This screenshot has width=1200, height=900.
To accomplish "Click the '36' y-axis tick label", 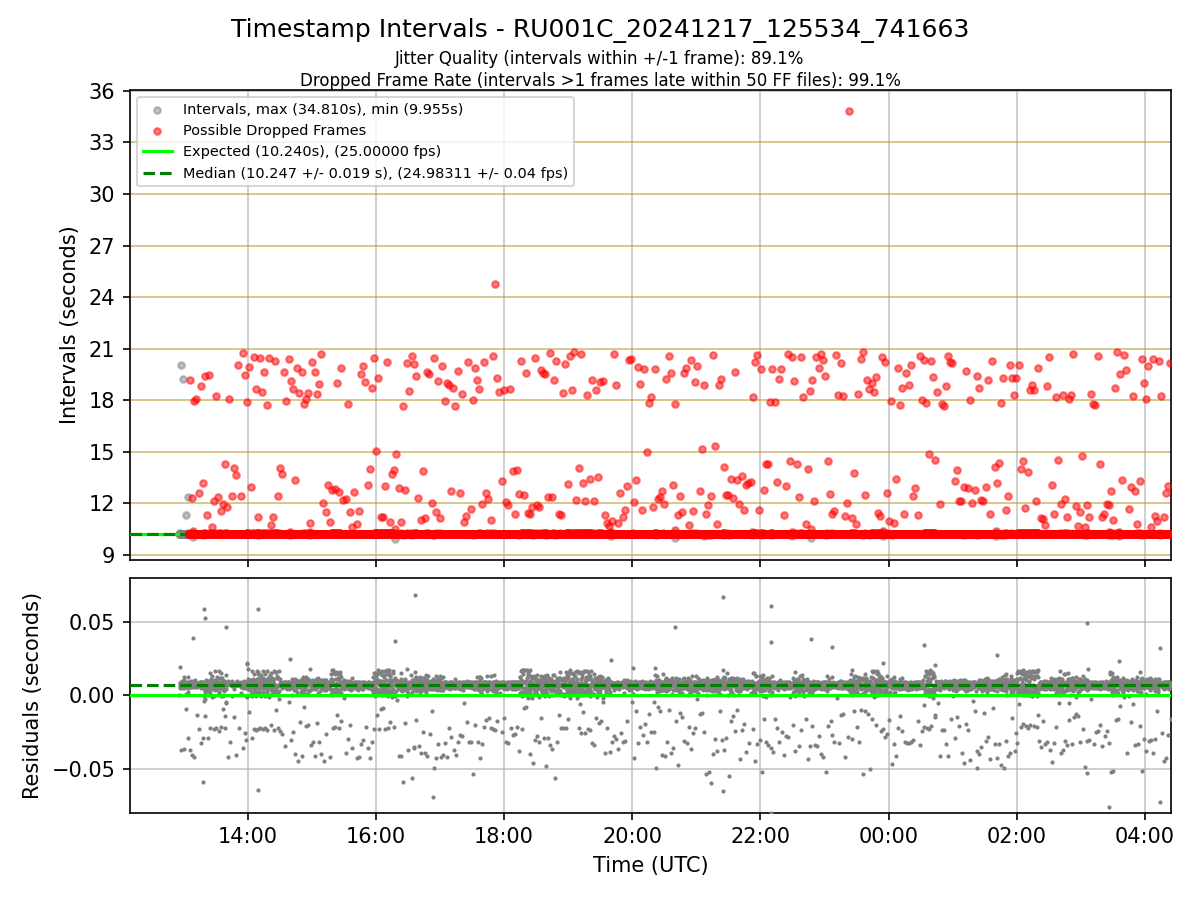I will (x=103, y=91).
